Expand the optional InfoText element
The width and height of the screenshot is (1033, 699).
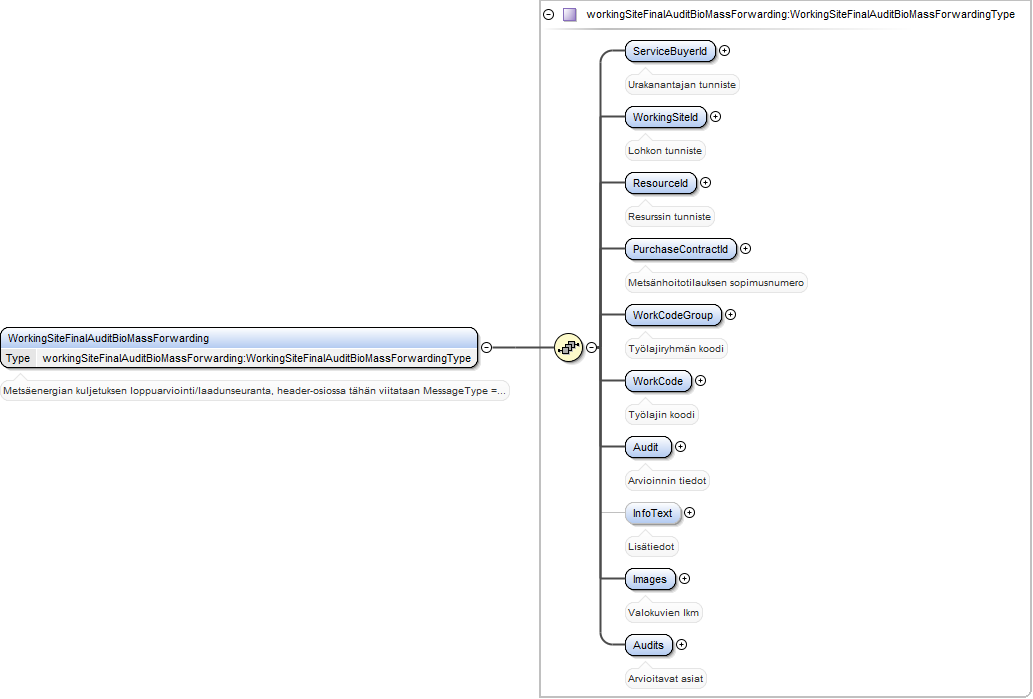point(690,513)
